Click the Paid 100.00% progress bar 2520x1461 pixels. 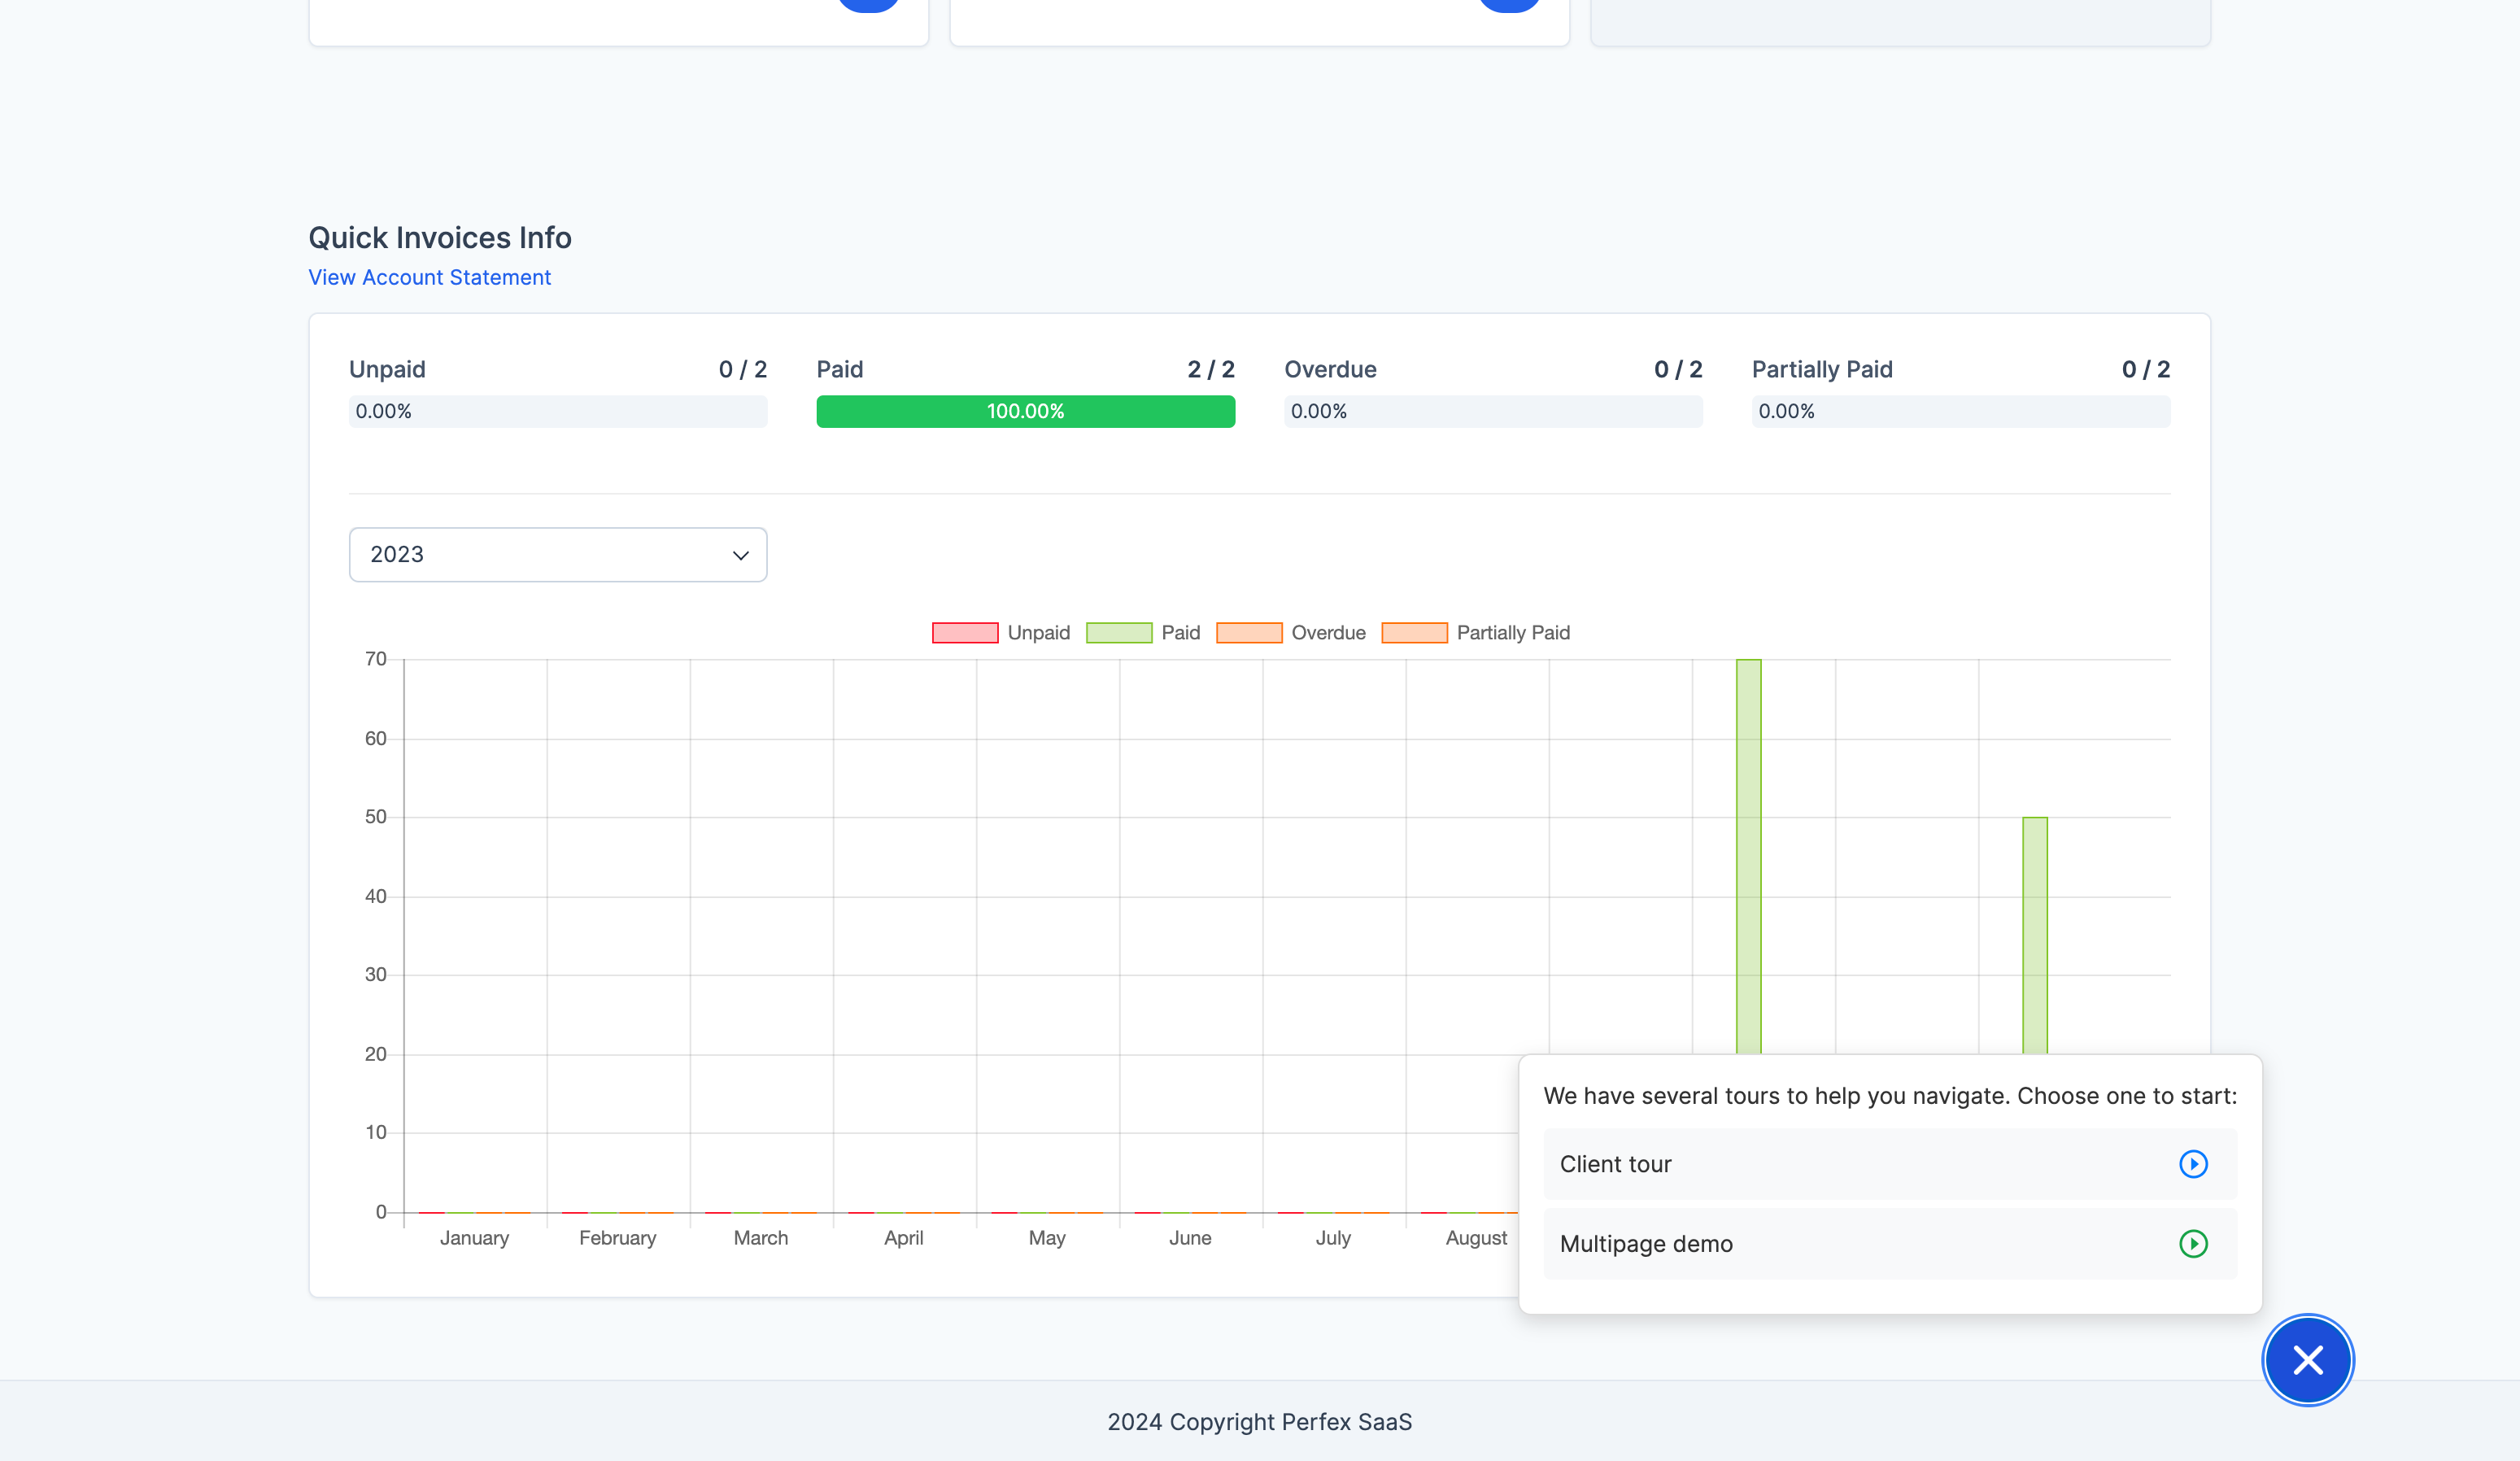pyautogui.click(x=1025, y=412)
